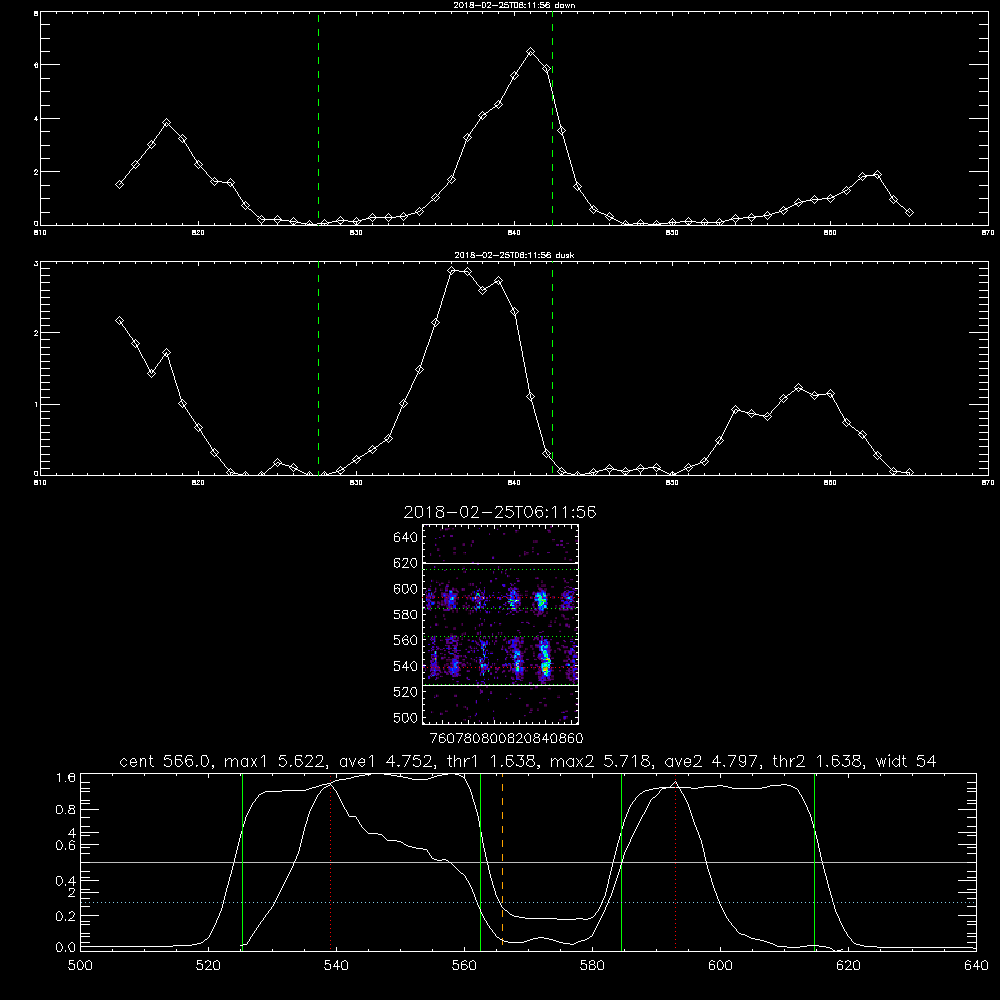Click the left green dashed line in the dawn plot
The height and width of the screenshot is (1000, 1000).
[318, 119]
